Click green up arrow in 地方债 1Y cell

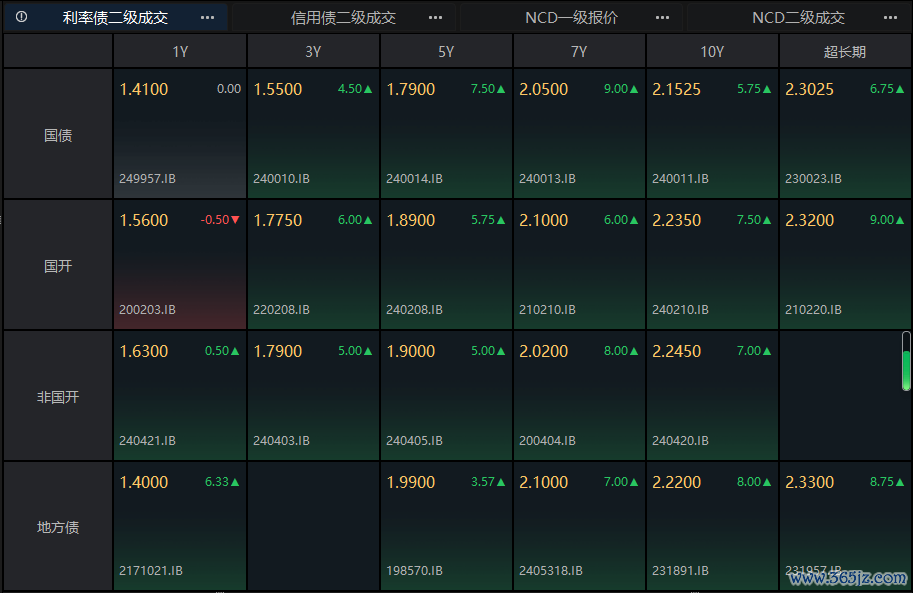(x=235, y=482)
